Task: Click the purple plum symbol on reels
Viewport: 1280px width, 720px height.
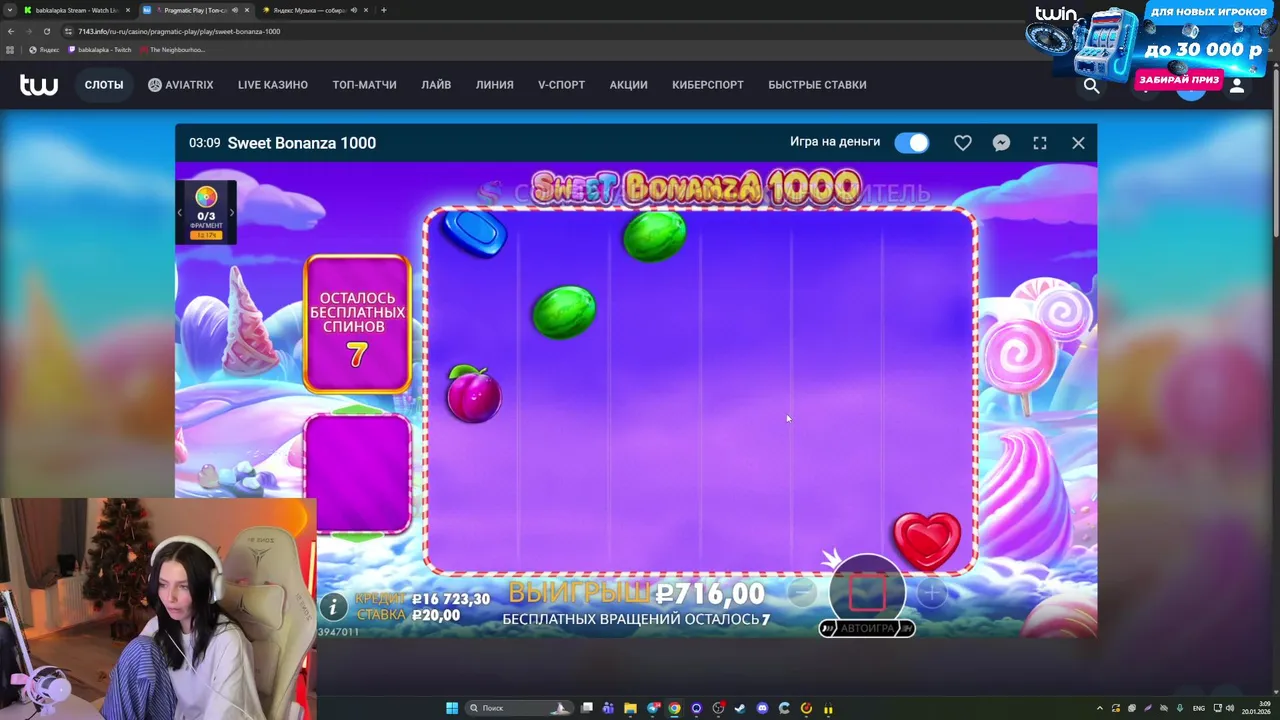Action: point(473,393)
